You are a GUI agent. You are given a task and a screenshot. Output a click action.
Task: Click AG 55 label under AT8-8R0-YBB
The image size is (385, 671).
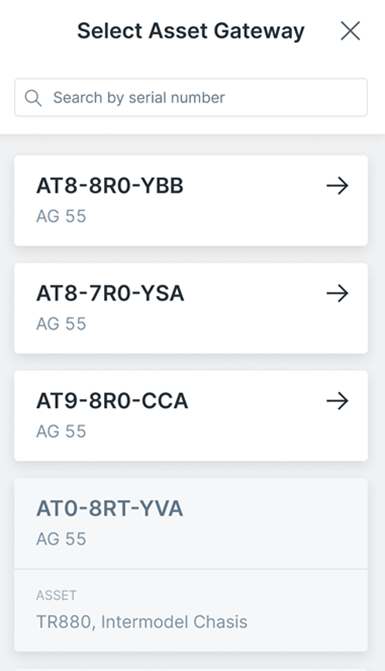[x=61, y=216]
